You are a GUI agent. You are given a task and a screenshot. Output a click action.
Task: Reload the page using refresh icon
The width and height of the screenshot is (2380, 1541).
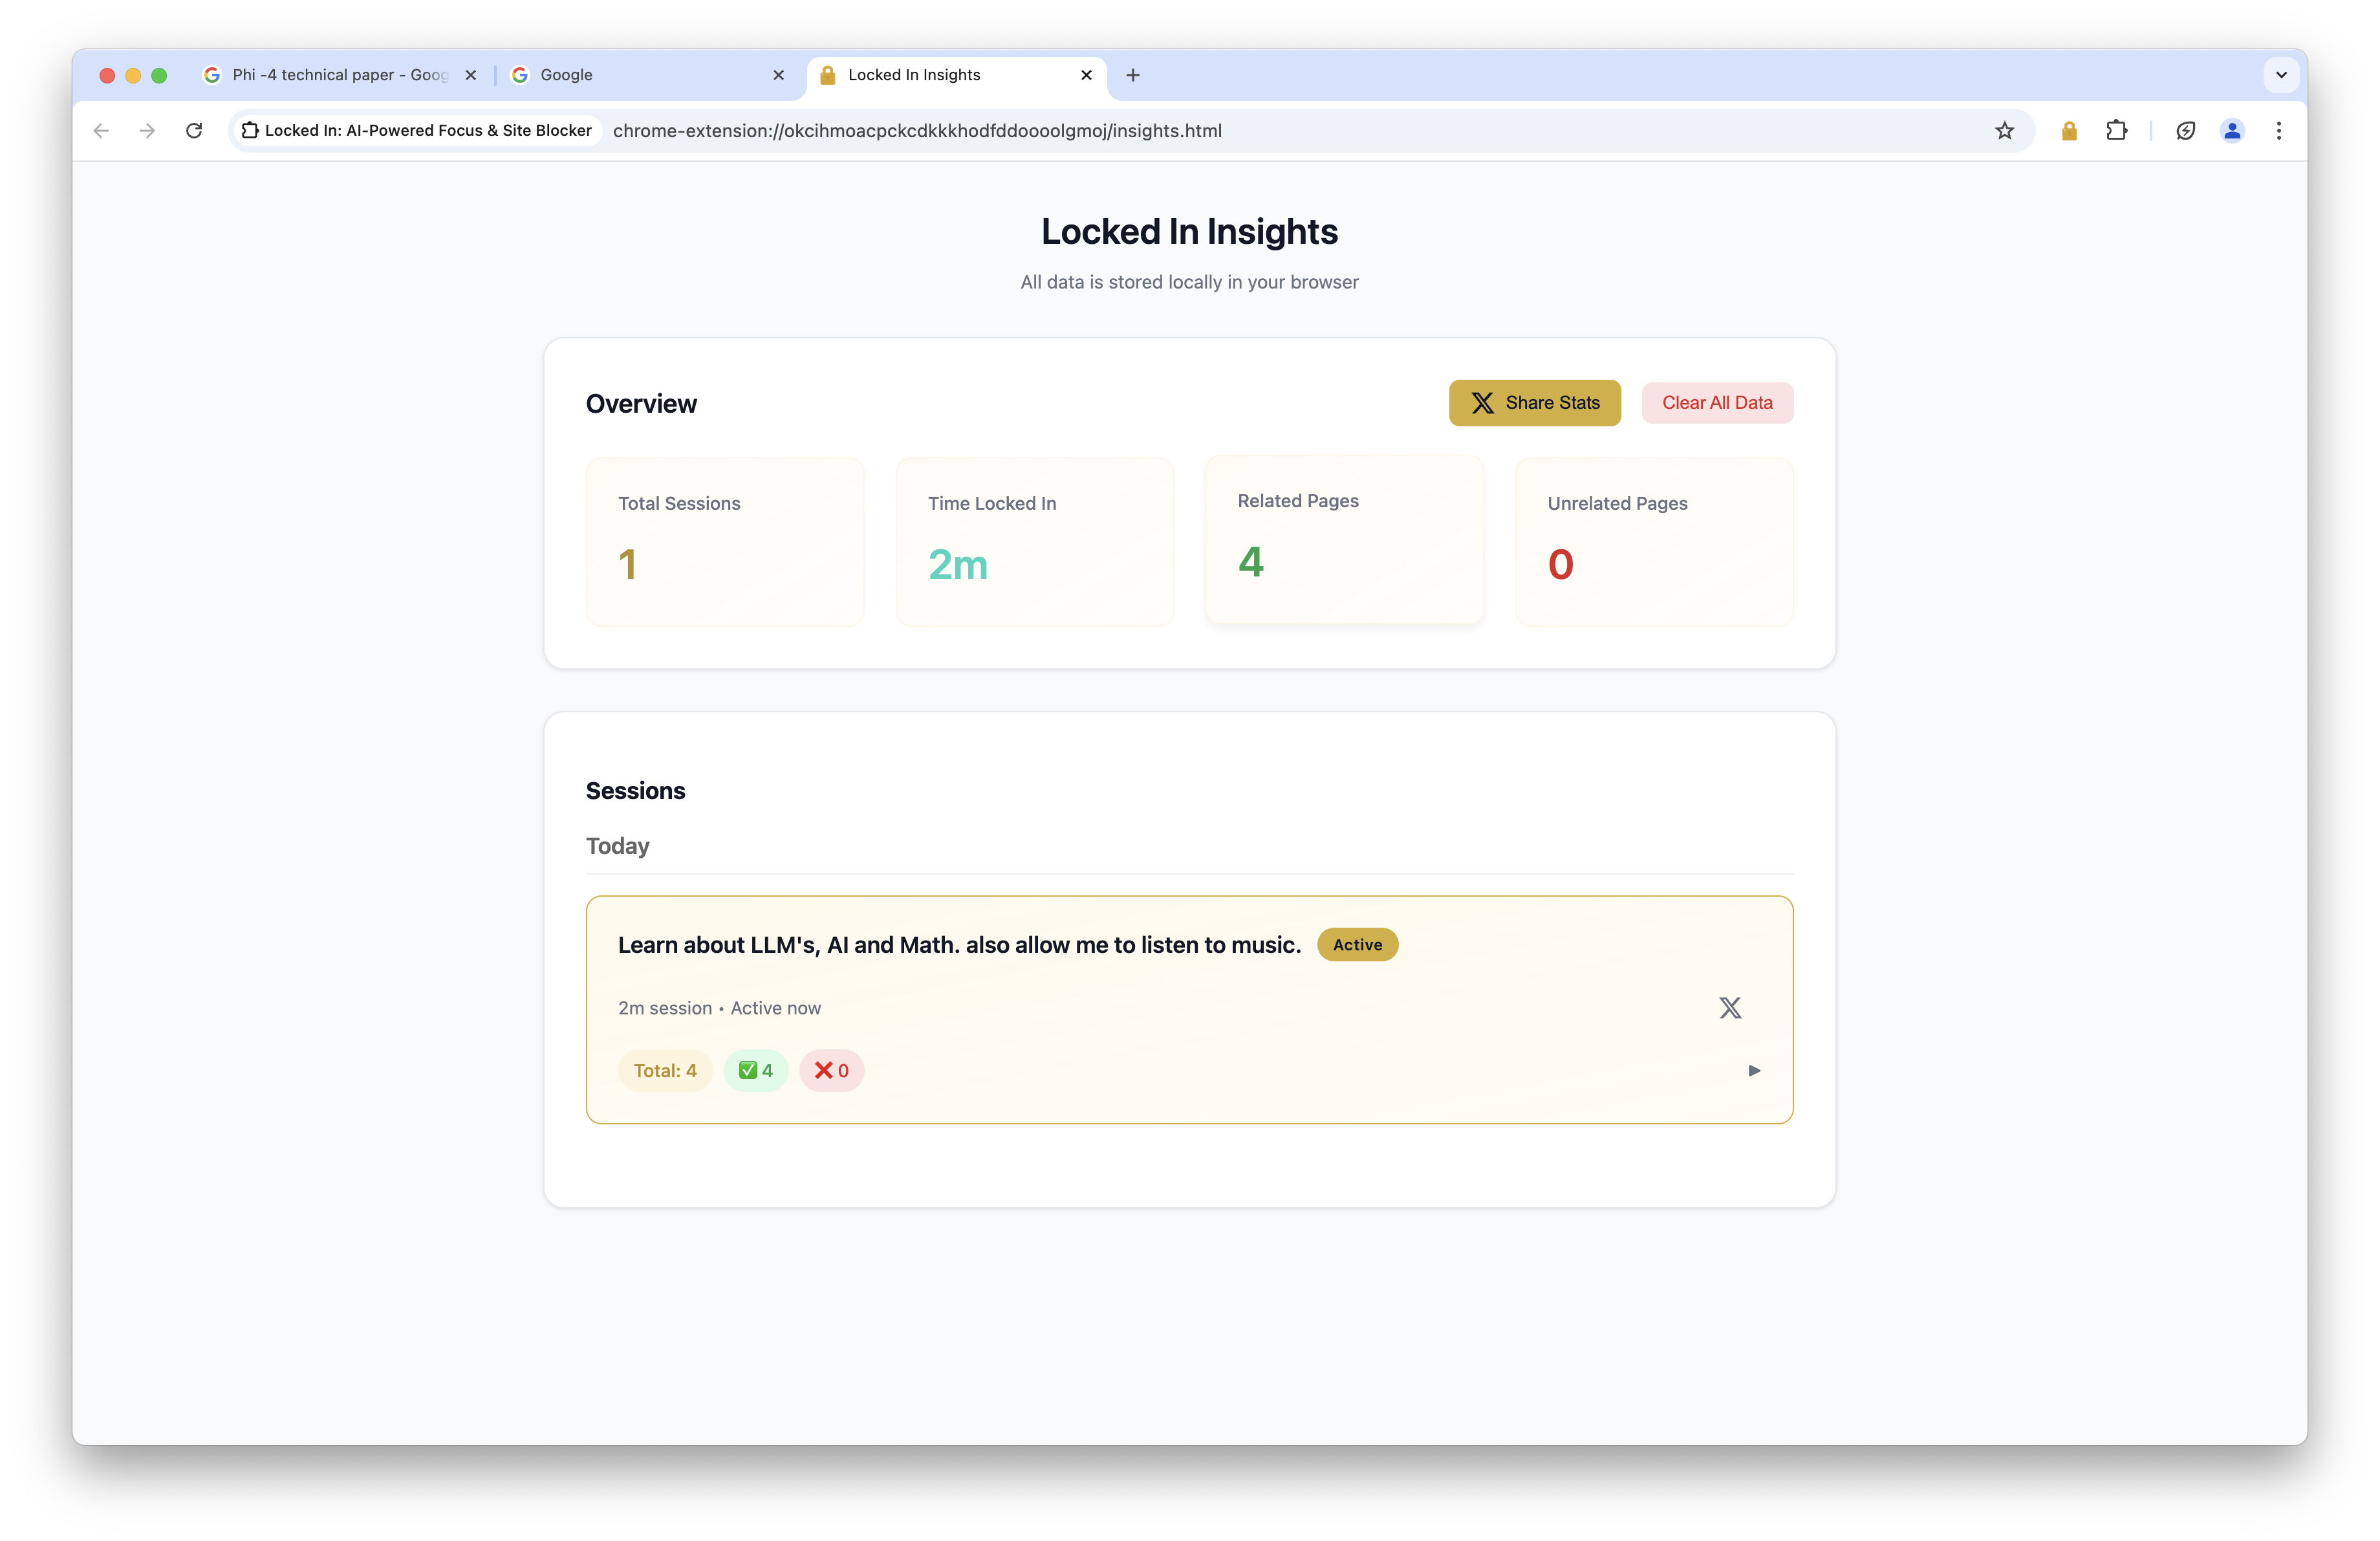click(x=194, y=131)
